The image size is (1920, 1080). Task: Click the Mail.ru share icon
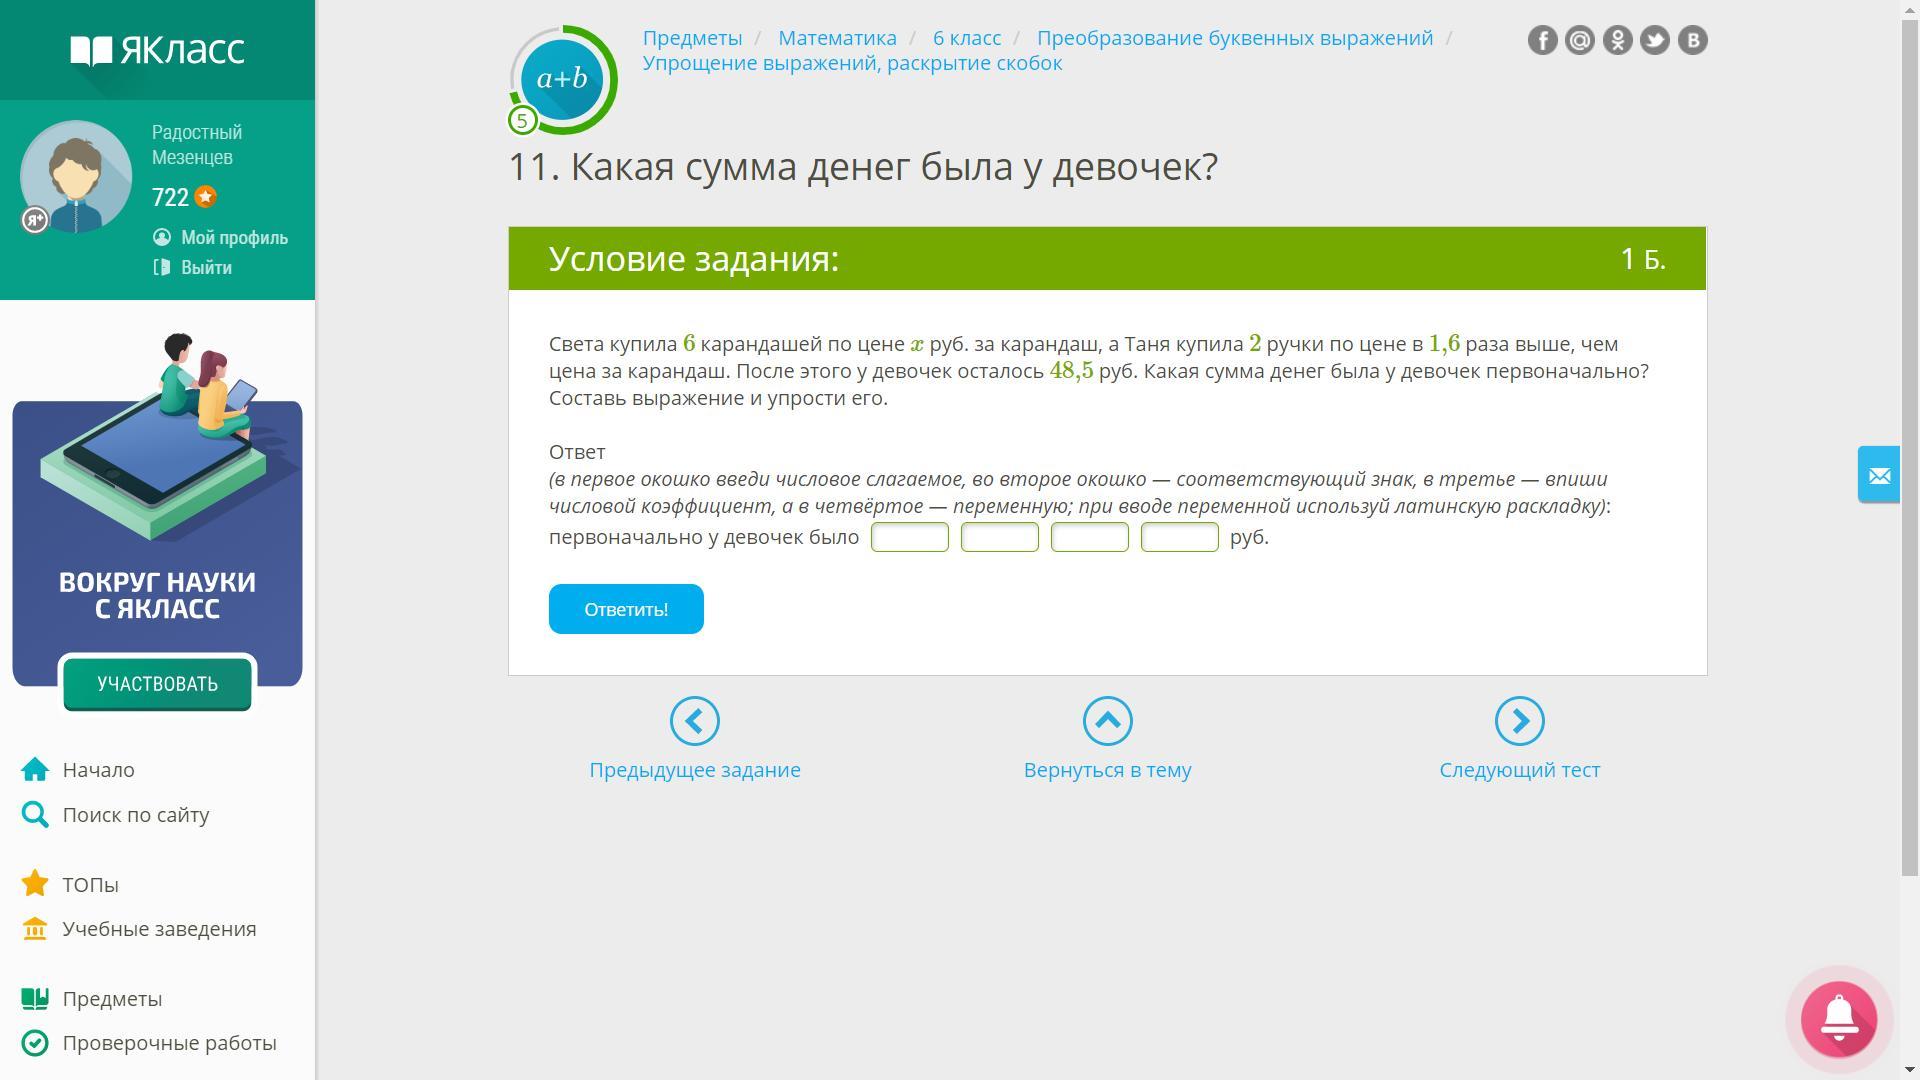click(1580, 40)
